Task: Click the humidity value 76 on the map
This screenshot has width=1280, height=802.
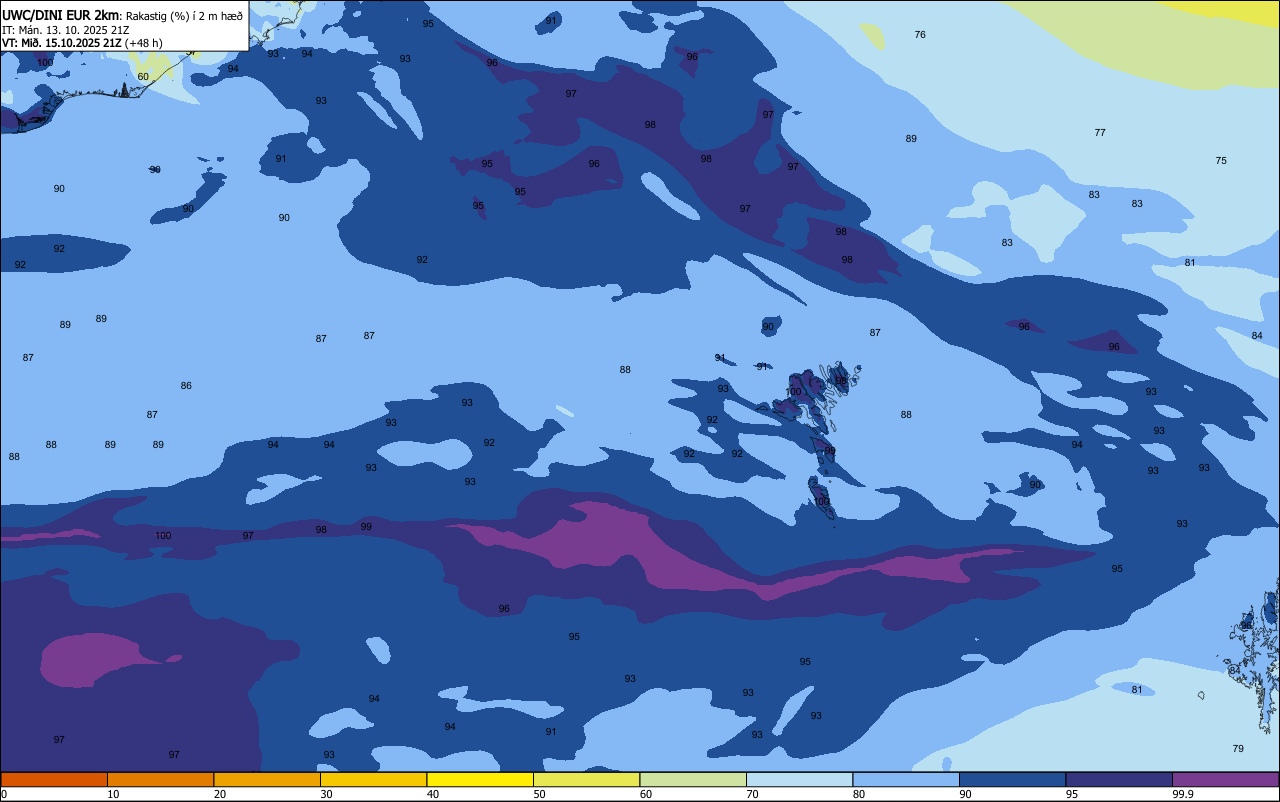Action: (920, 35)
